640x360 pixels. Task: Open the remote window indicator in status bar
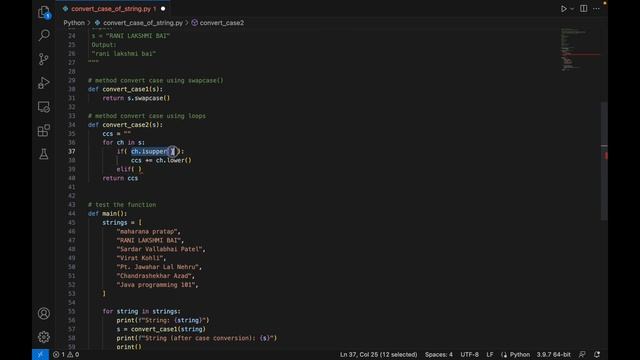40,355
